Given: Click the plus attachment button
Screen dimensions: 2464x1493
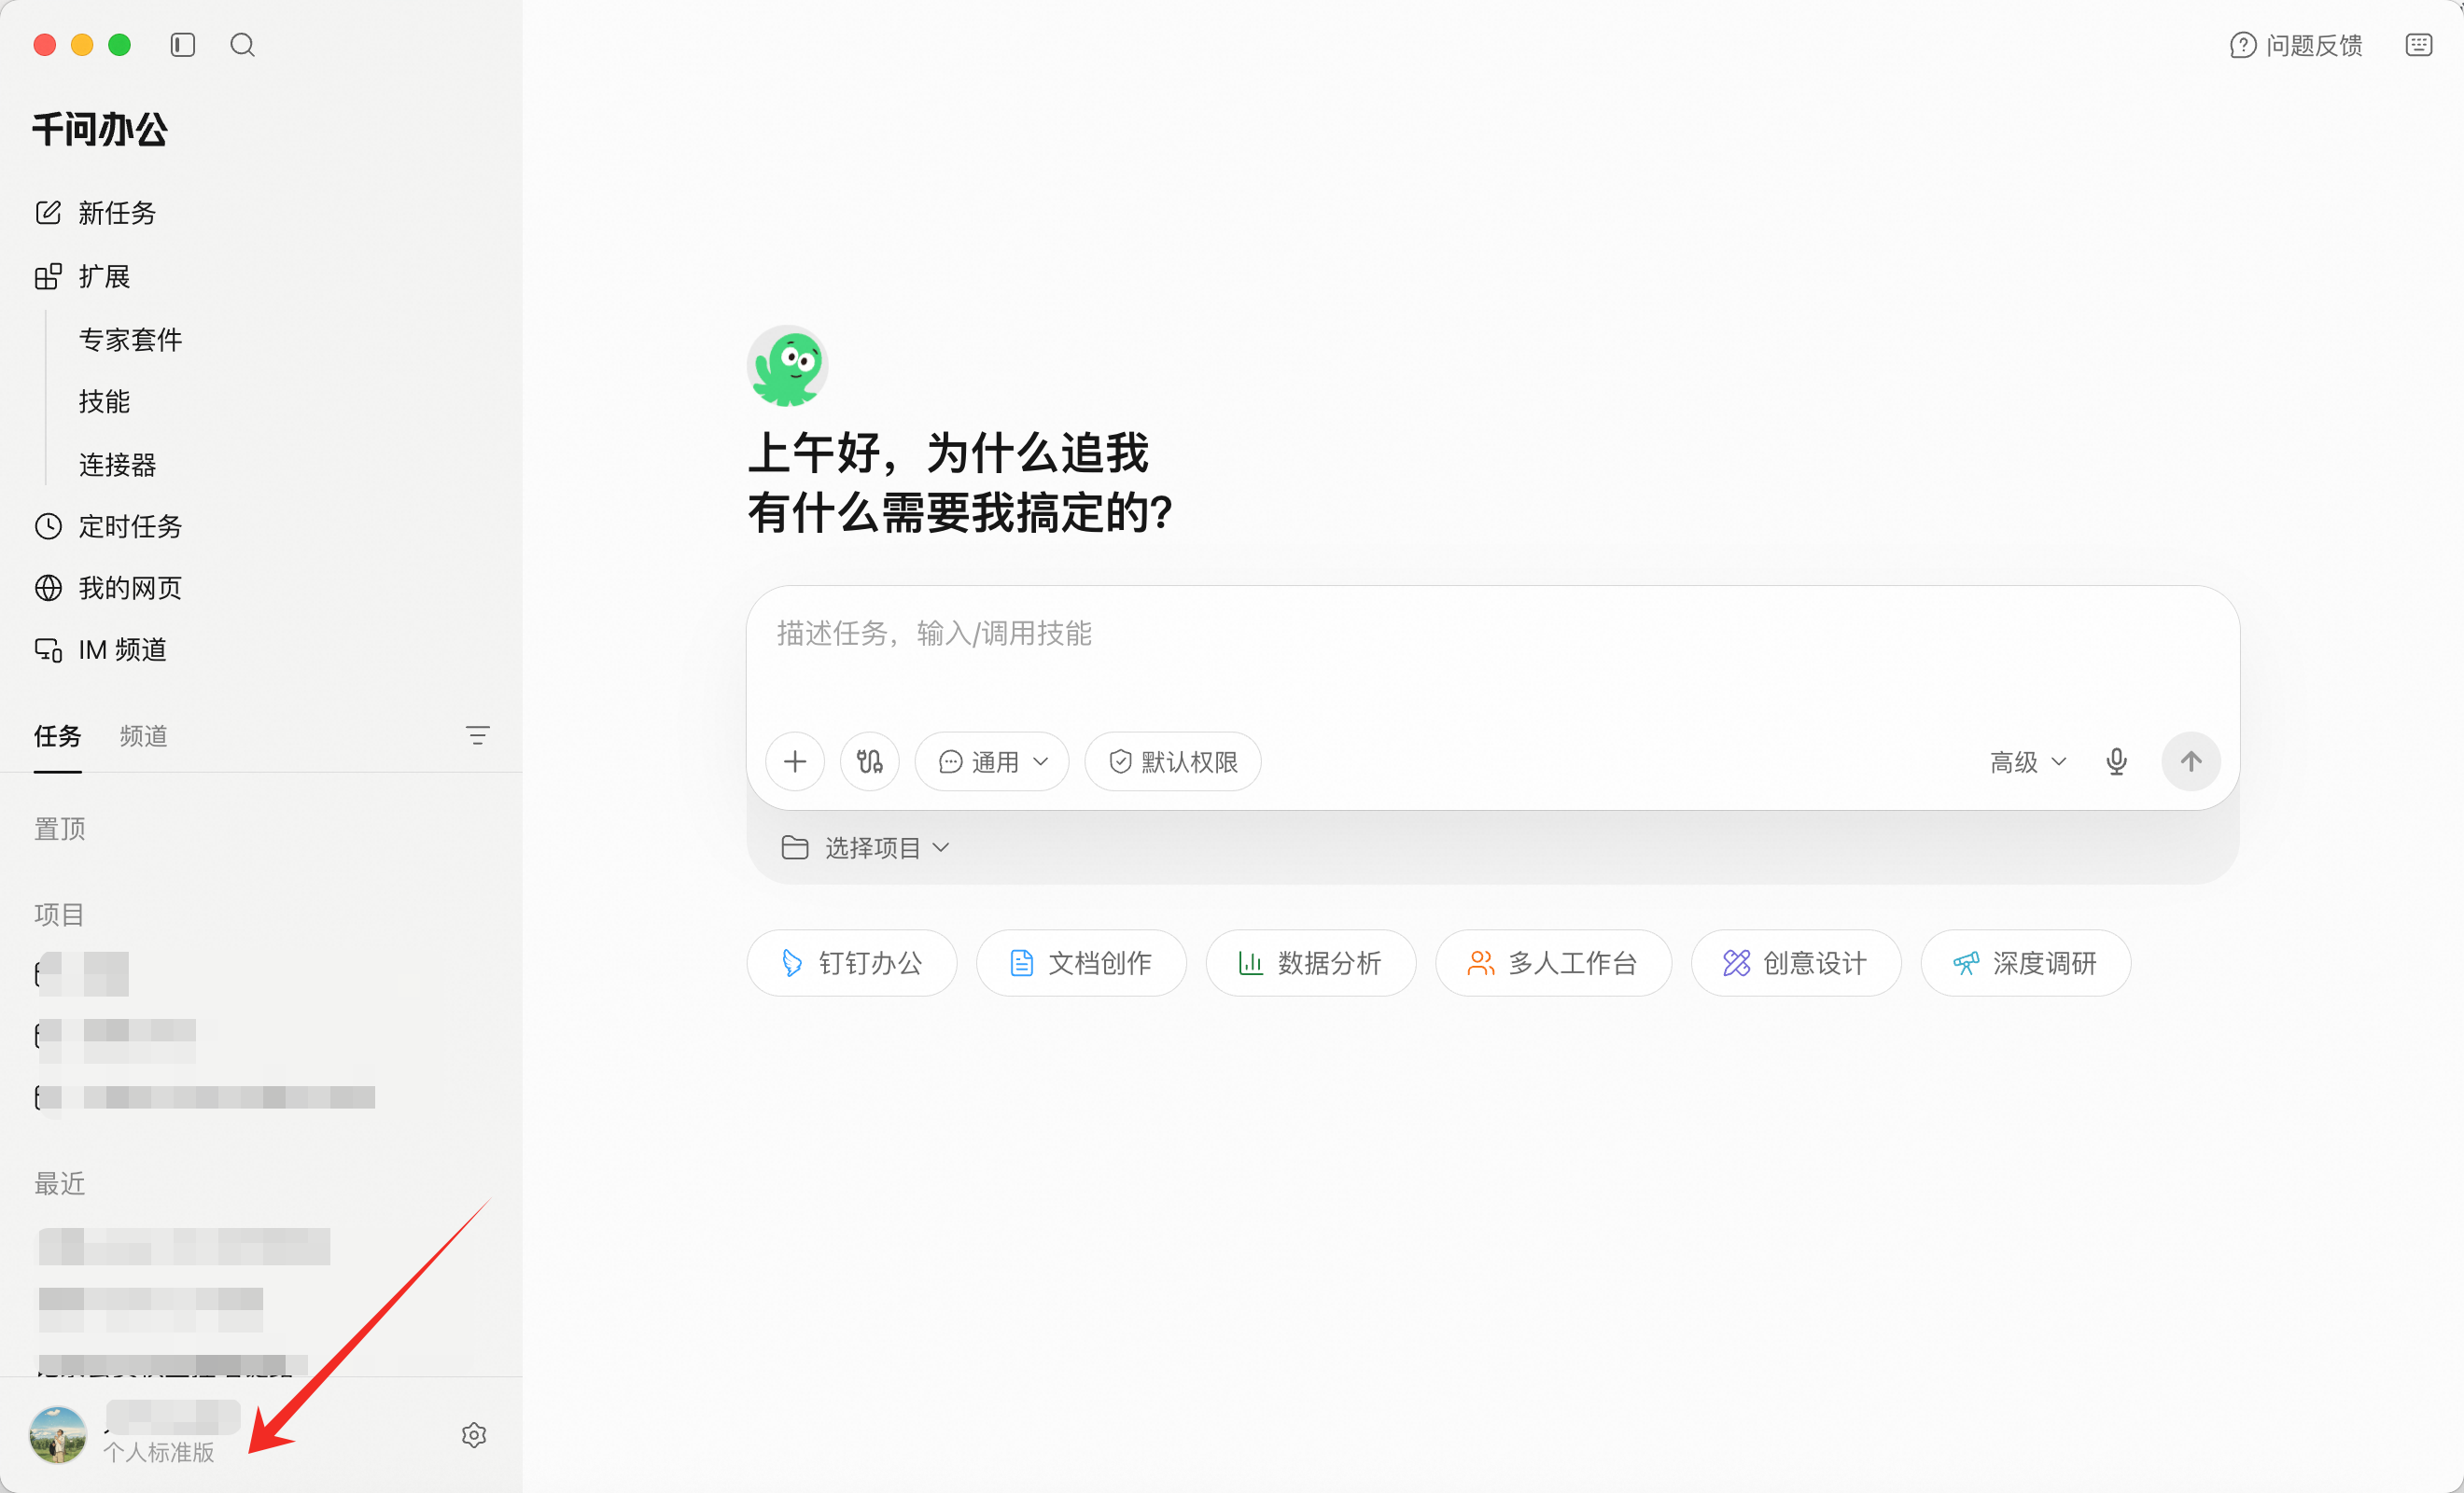Looking at the screenshot, I should 795,762.
